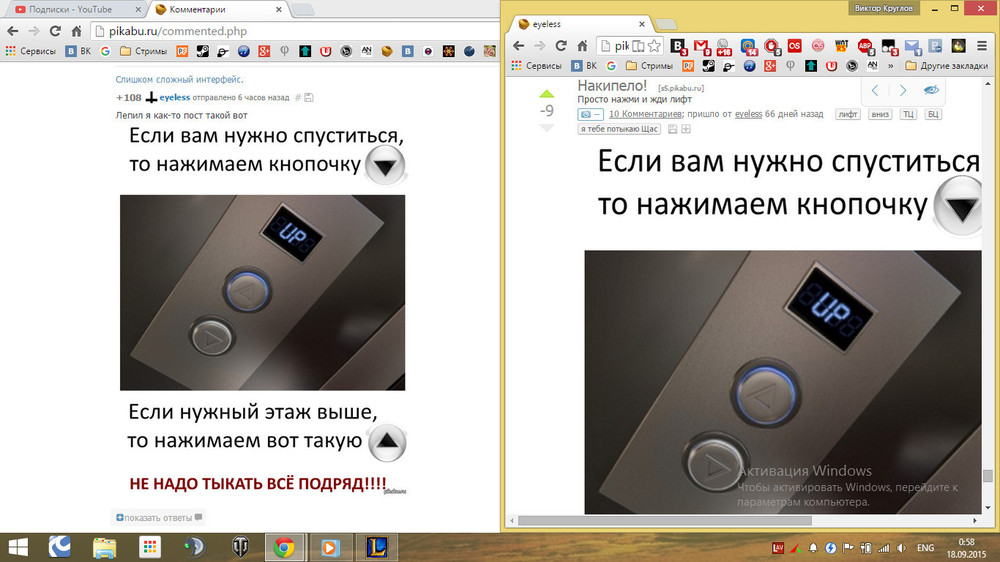Select the лифт tag on the post

[x=848, y=115]
